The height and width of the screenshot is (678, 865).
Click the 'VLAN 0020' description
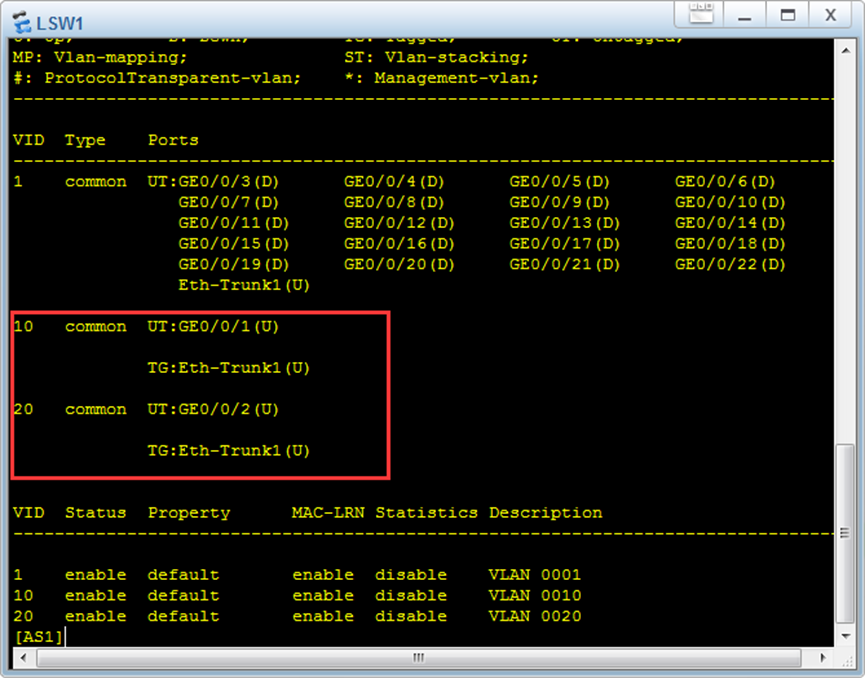535,616
